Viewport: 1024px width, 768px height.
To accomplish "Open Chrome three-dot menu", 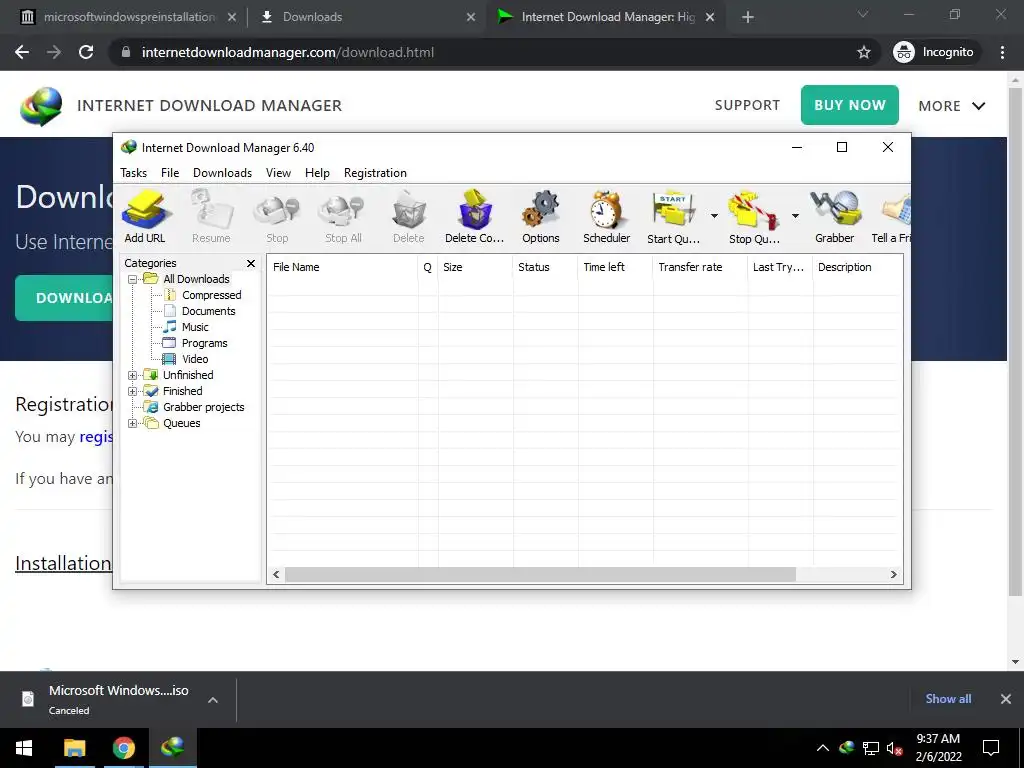I will 1002,52.
